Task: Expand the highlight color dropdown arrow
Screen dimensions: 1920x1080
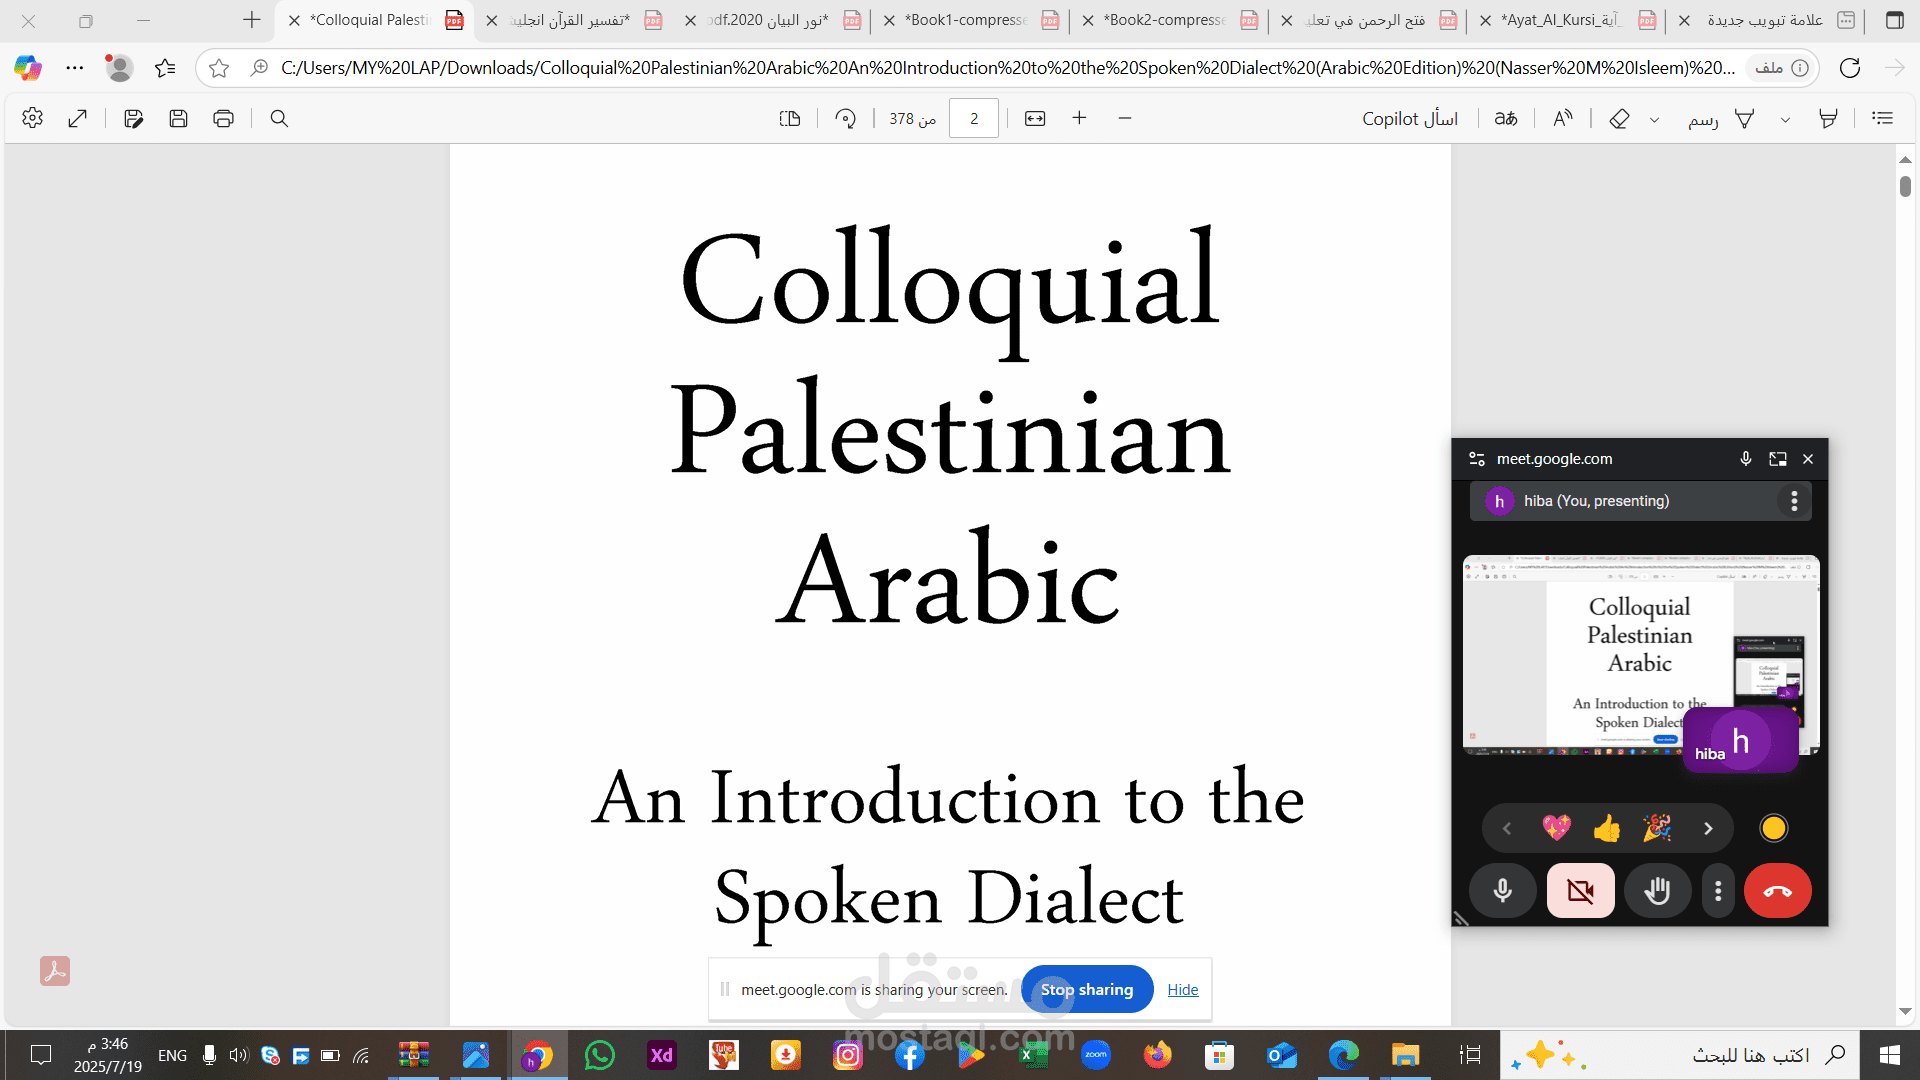Action: point(1785,119)
